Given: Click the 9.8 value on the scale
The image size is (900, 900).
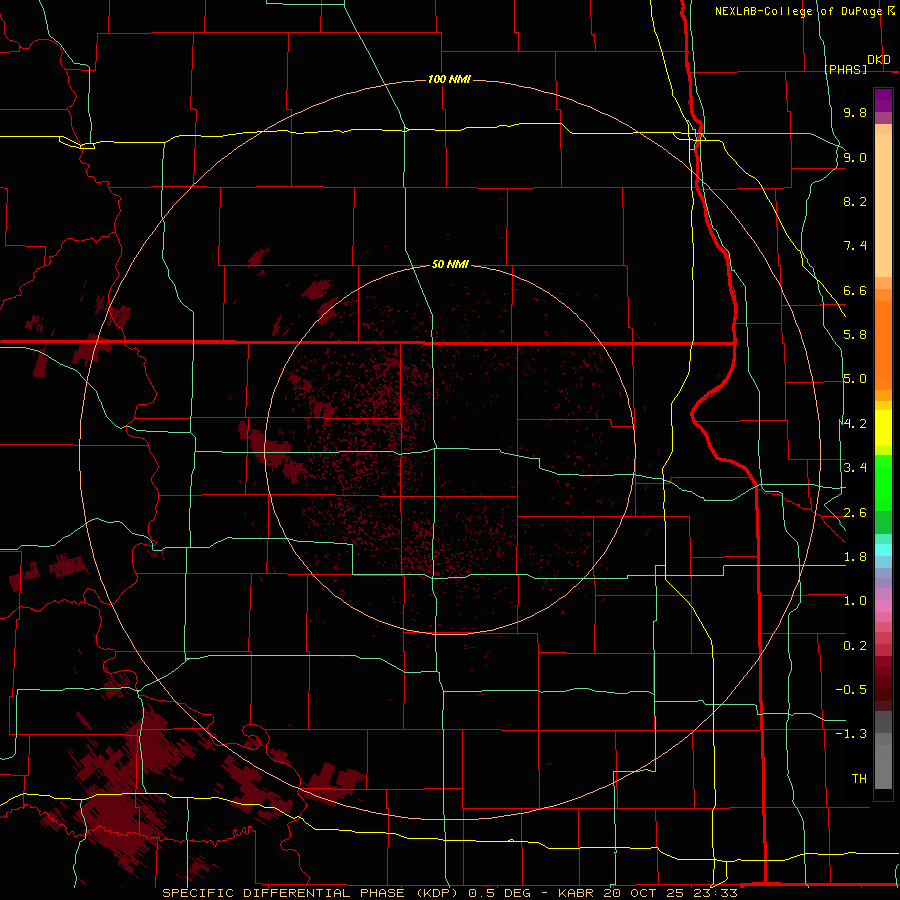Looking at the screenshot, I should [x=855, y=112].
